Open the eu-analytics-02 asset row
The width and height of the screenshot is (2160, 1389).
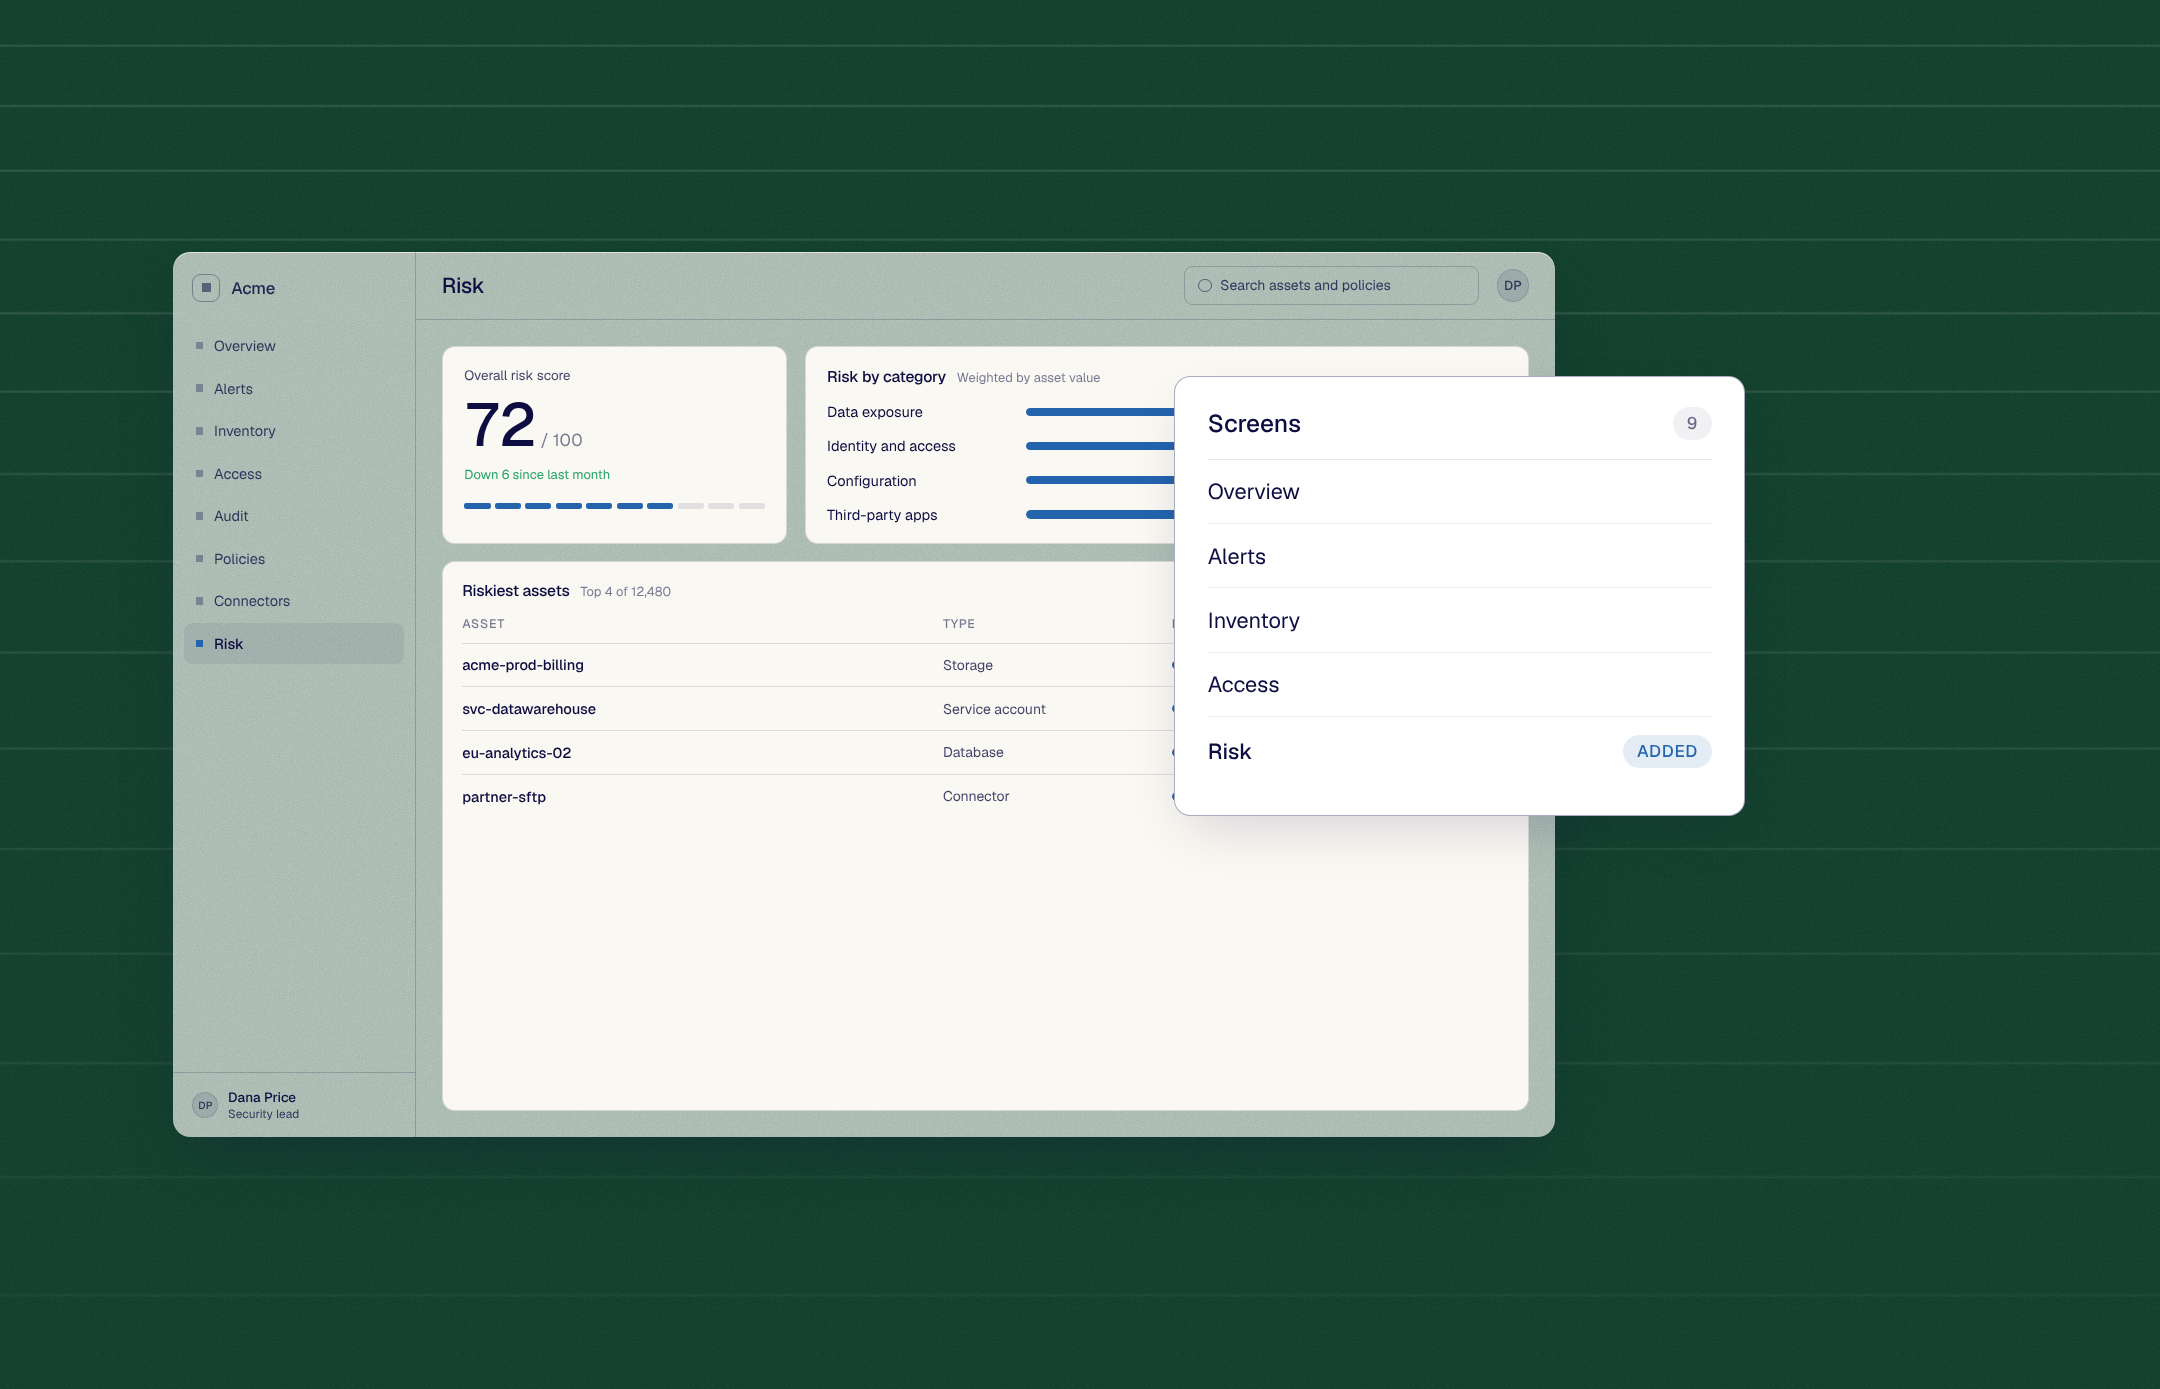818,753
